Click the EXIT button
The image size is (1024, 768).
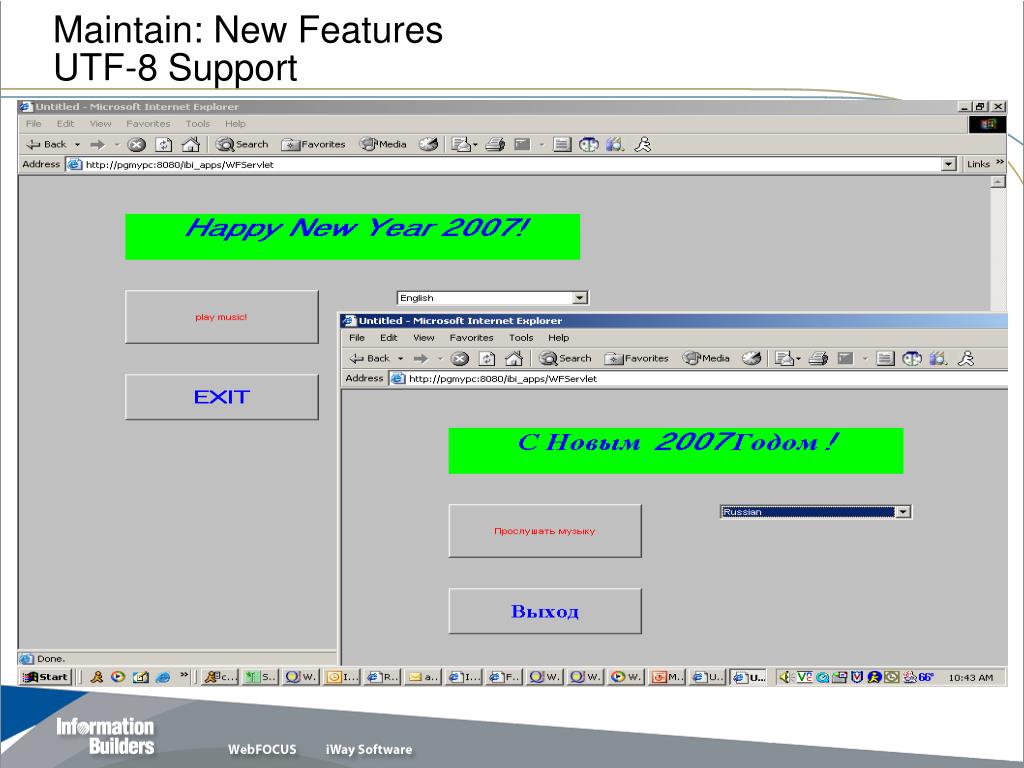click(x=221, y=397)
